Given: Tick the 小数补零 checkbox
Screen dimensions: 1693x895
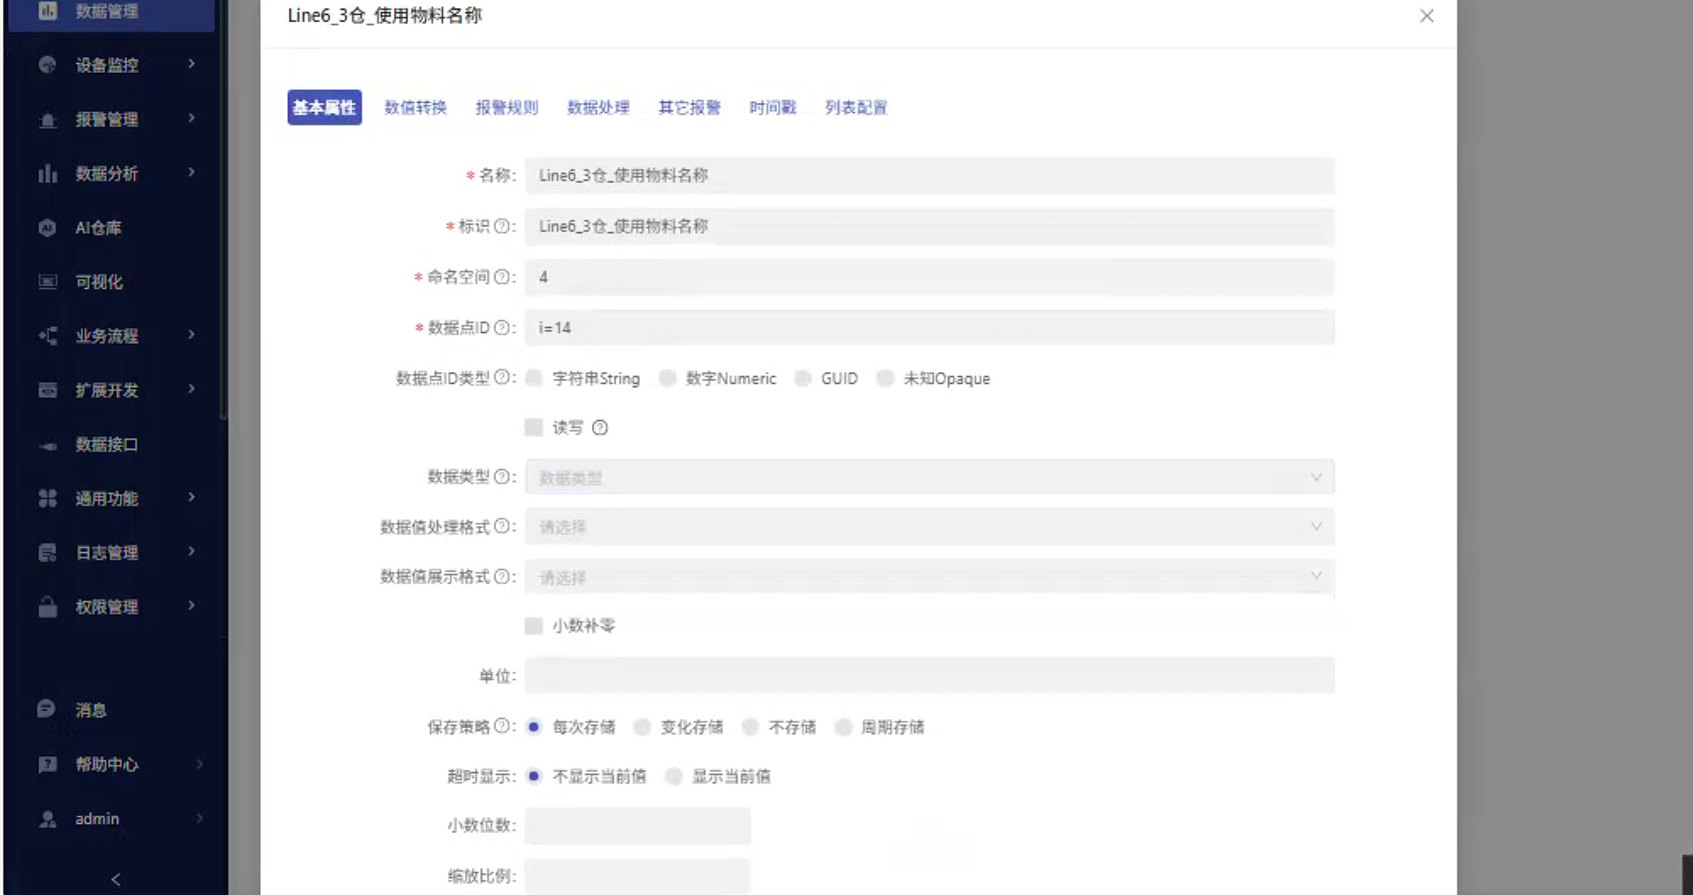Looking at the screenshot, I should point(534,626).
